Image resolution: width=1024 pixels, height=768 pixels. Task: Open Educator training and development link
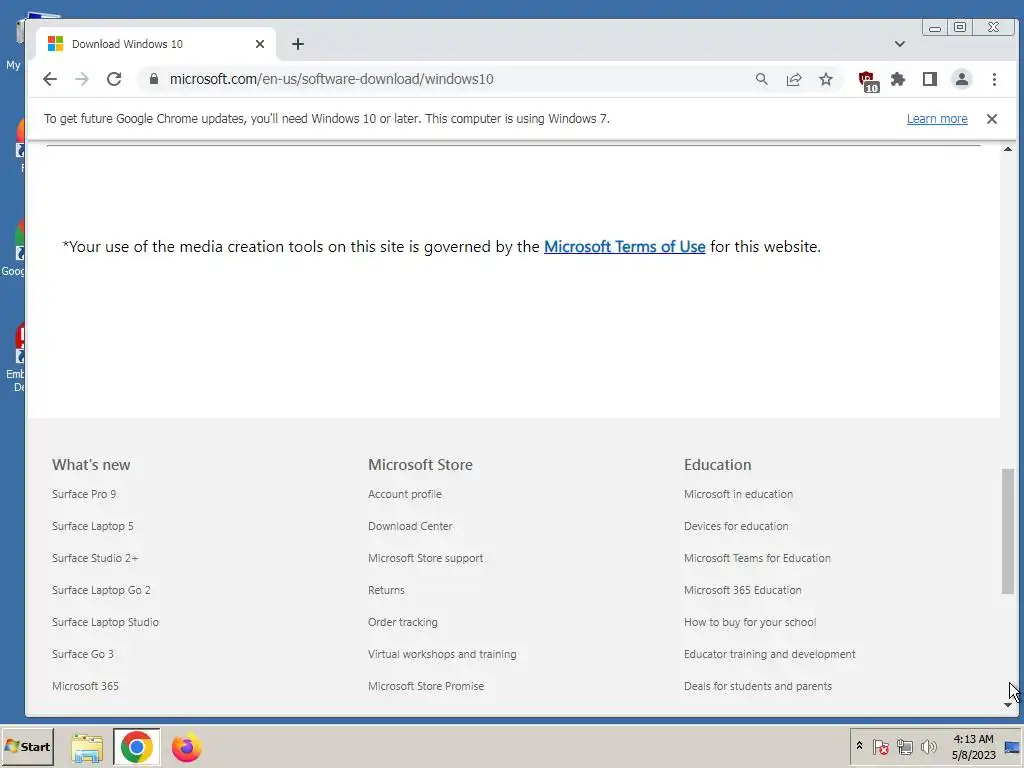tap(769, 654)
